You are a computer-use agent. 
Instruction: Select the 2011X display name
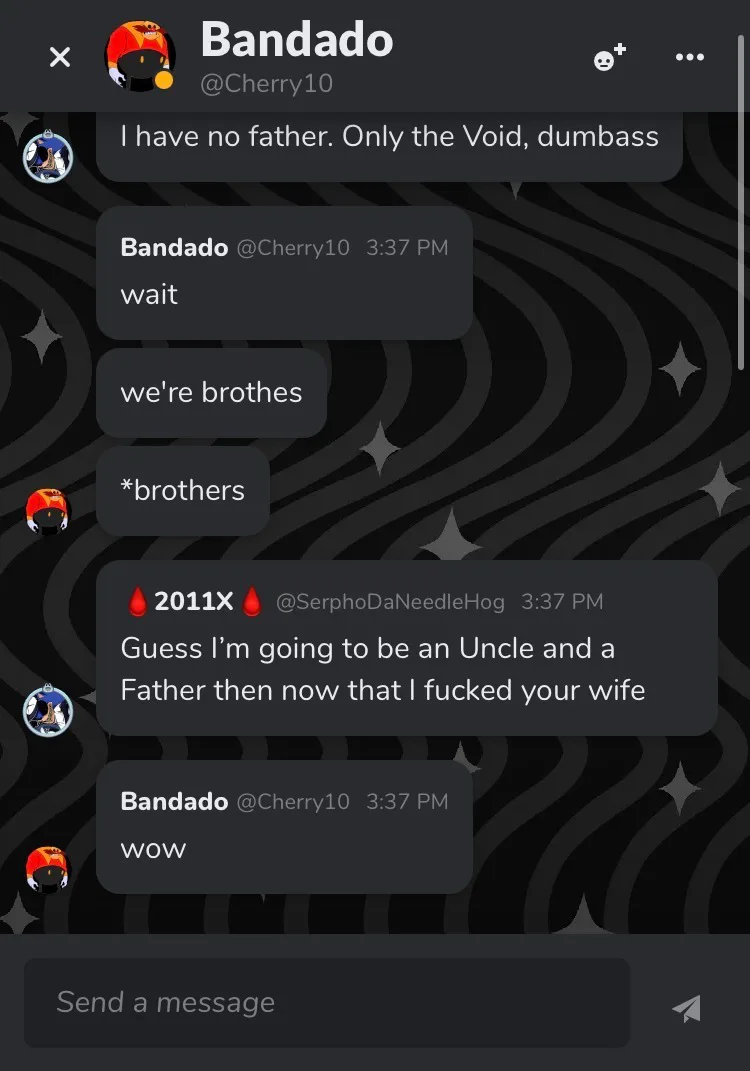coord(195,601)
